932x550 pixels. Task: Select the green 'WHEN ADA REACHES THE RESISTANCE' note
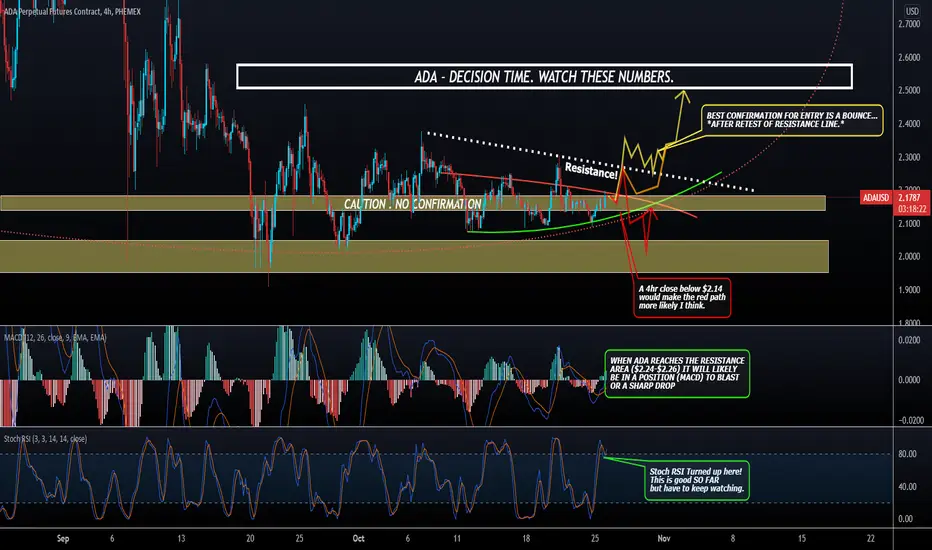pyautogui.click(x=677, y=373)
